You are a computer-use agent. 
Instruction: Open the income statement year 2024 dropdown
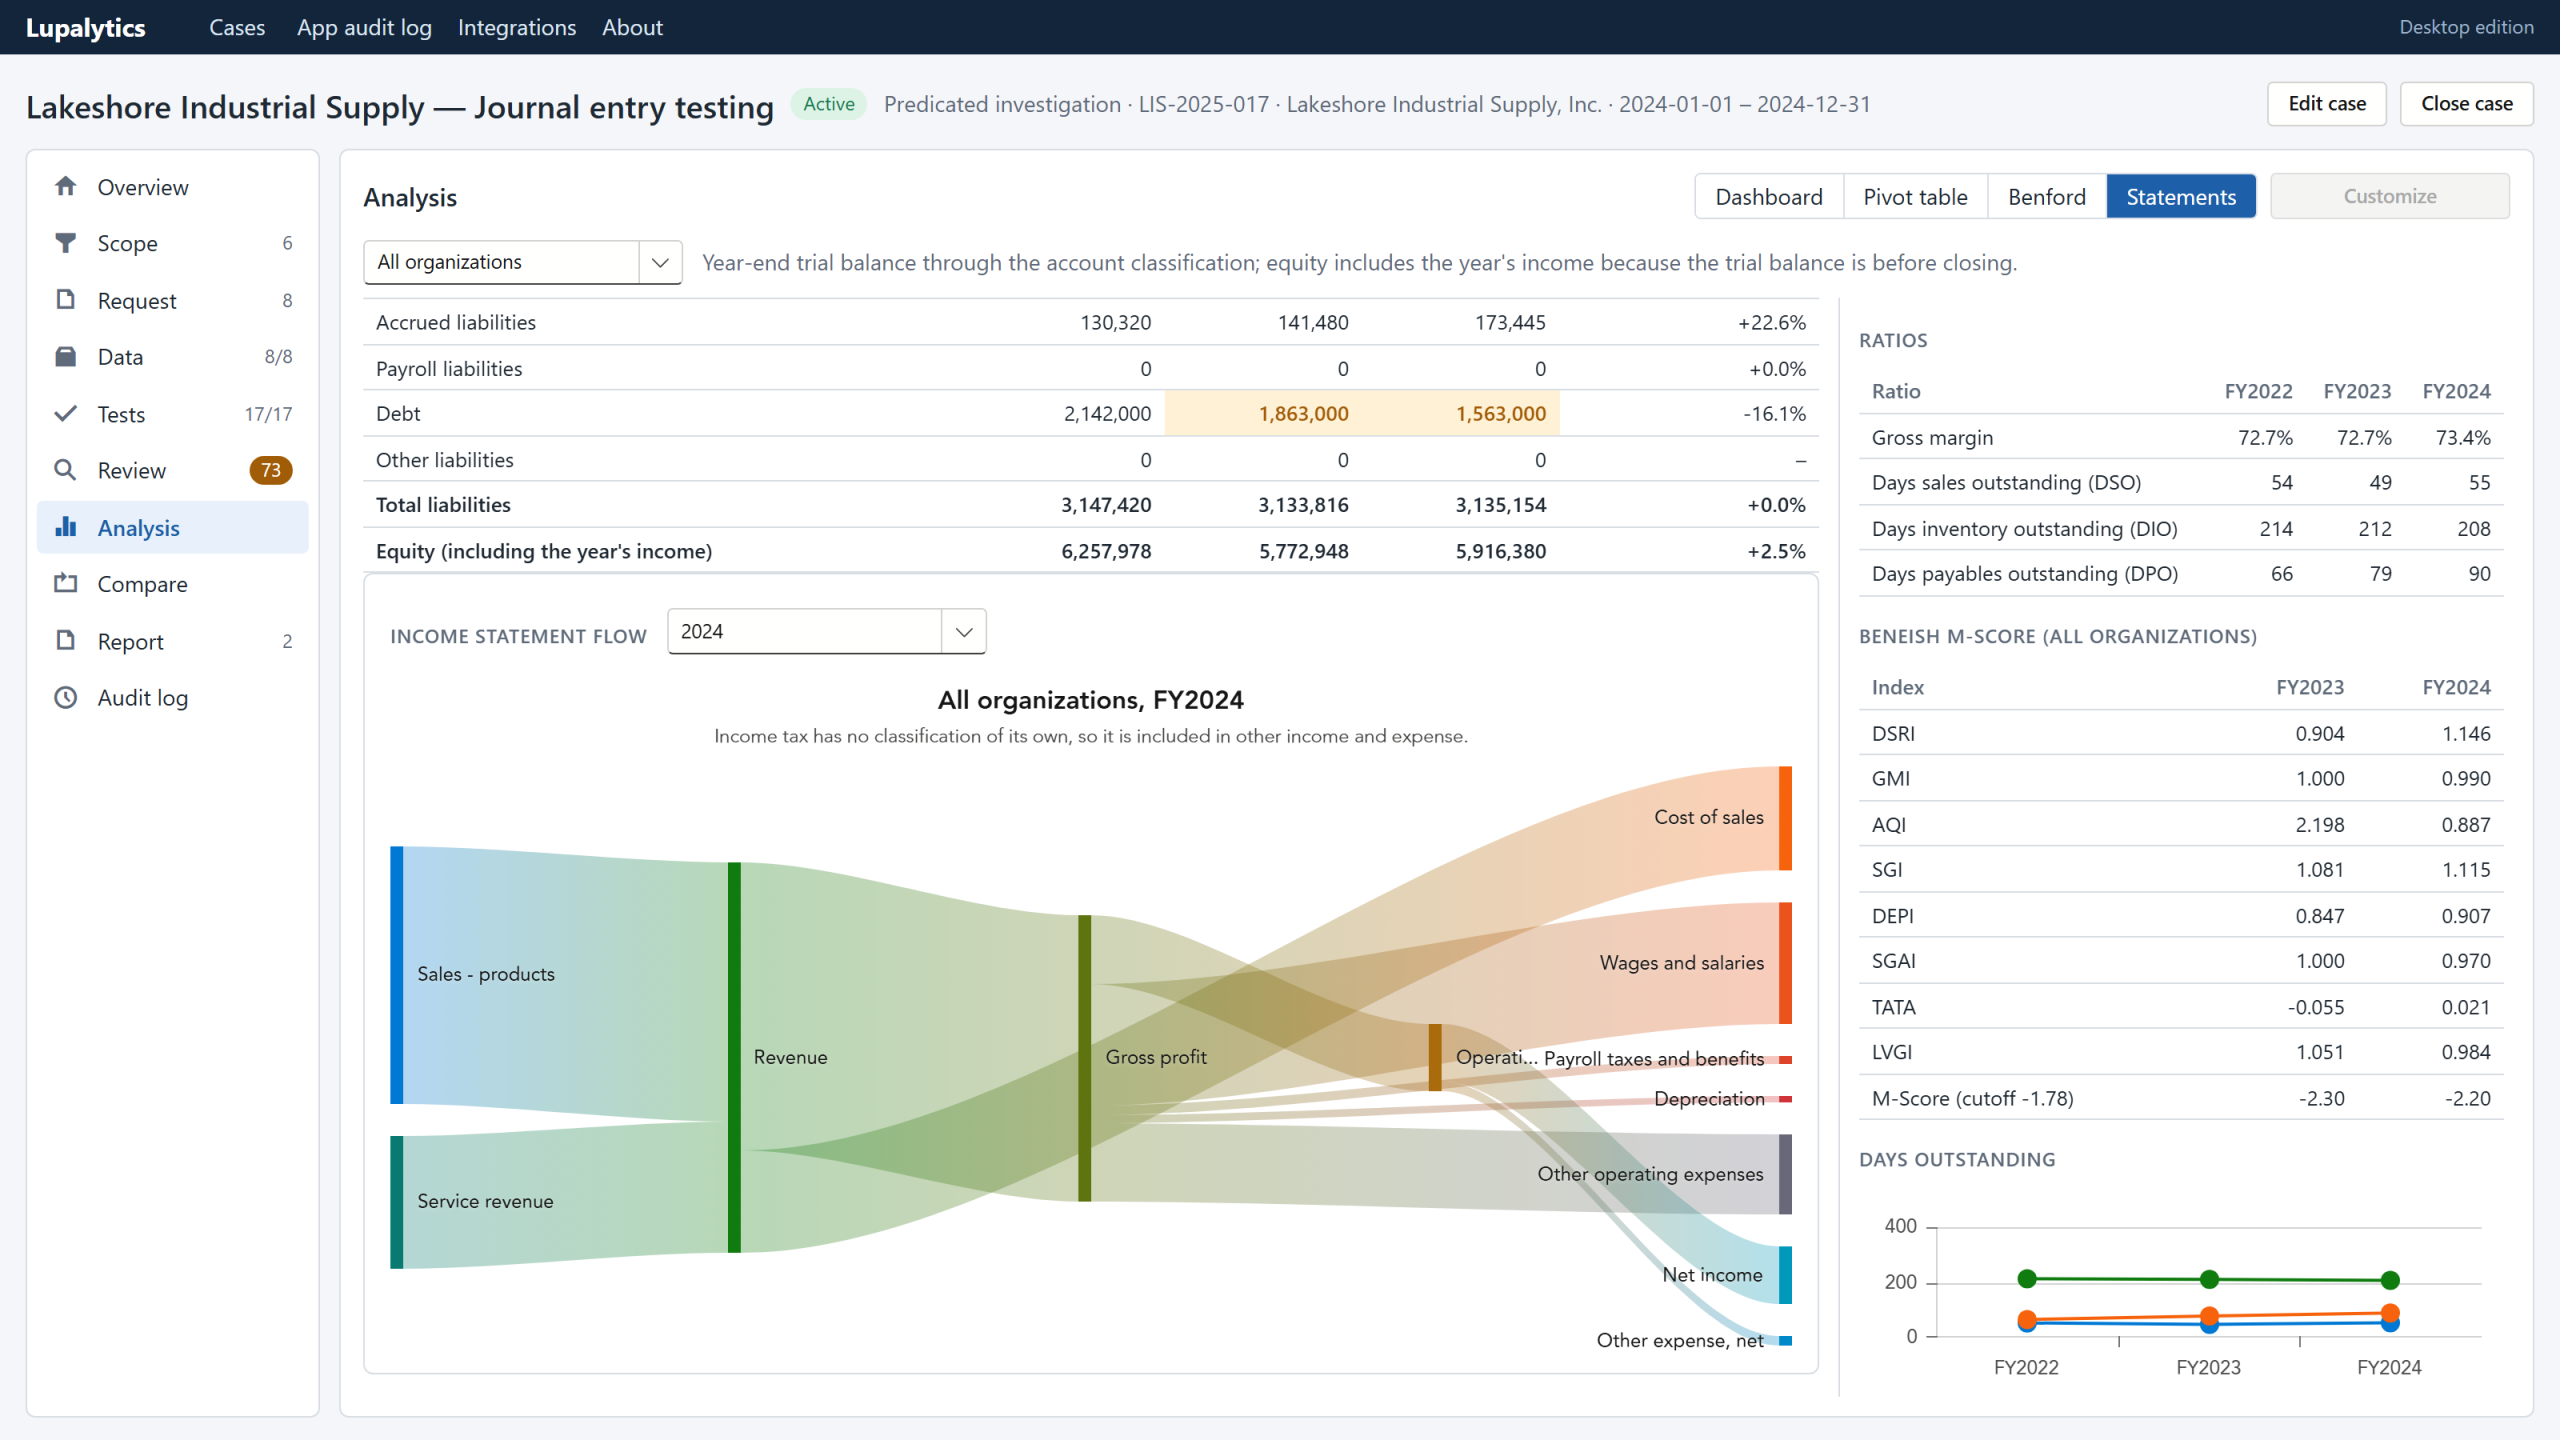tap(827, 632)
